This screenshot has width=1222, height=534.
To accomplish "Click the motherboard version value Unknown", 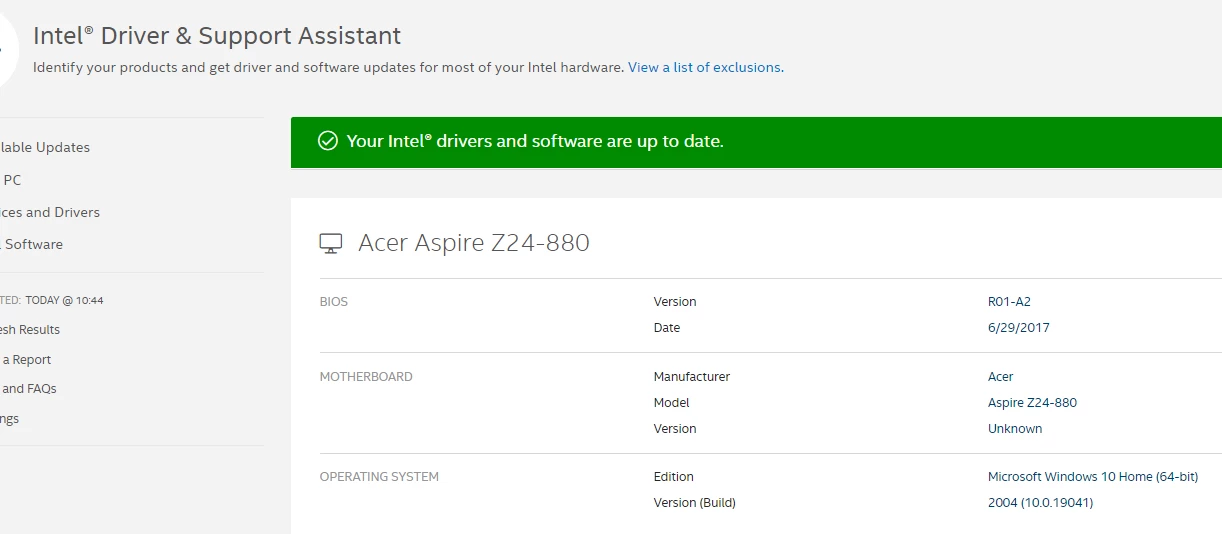I will [1015, 428].
